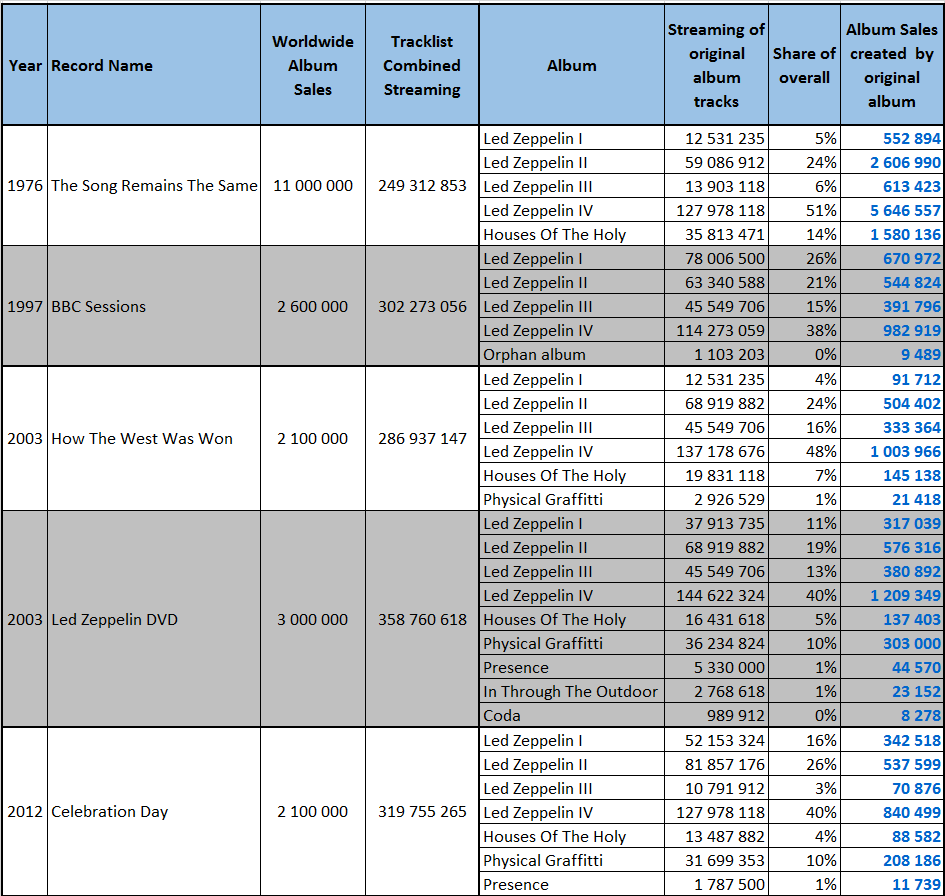Image resolution: width=945 pixels, height=896 pixels.
Task: Select the 'Worldwide Album Sales' header cell
Action: coord(313,65)
